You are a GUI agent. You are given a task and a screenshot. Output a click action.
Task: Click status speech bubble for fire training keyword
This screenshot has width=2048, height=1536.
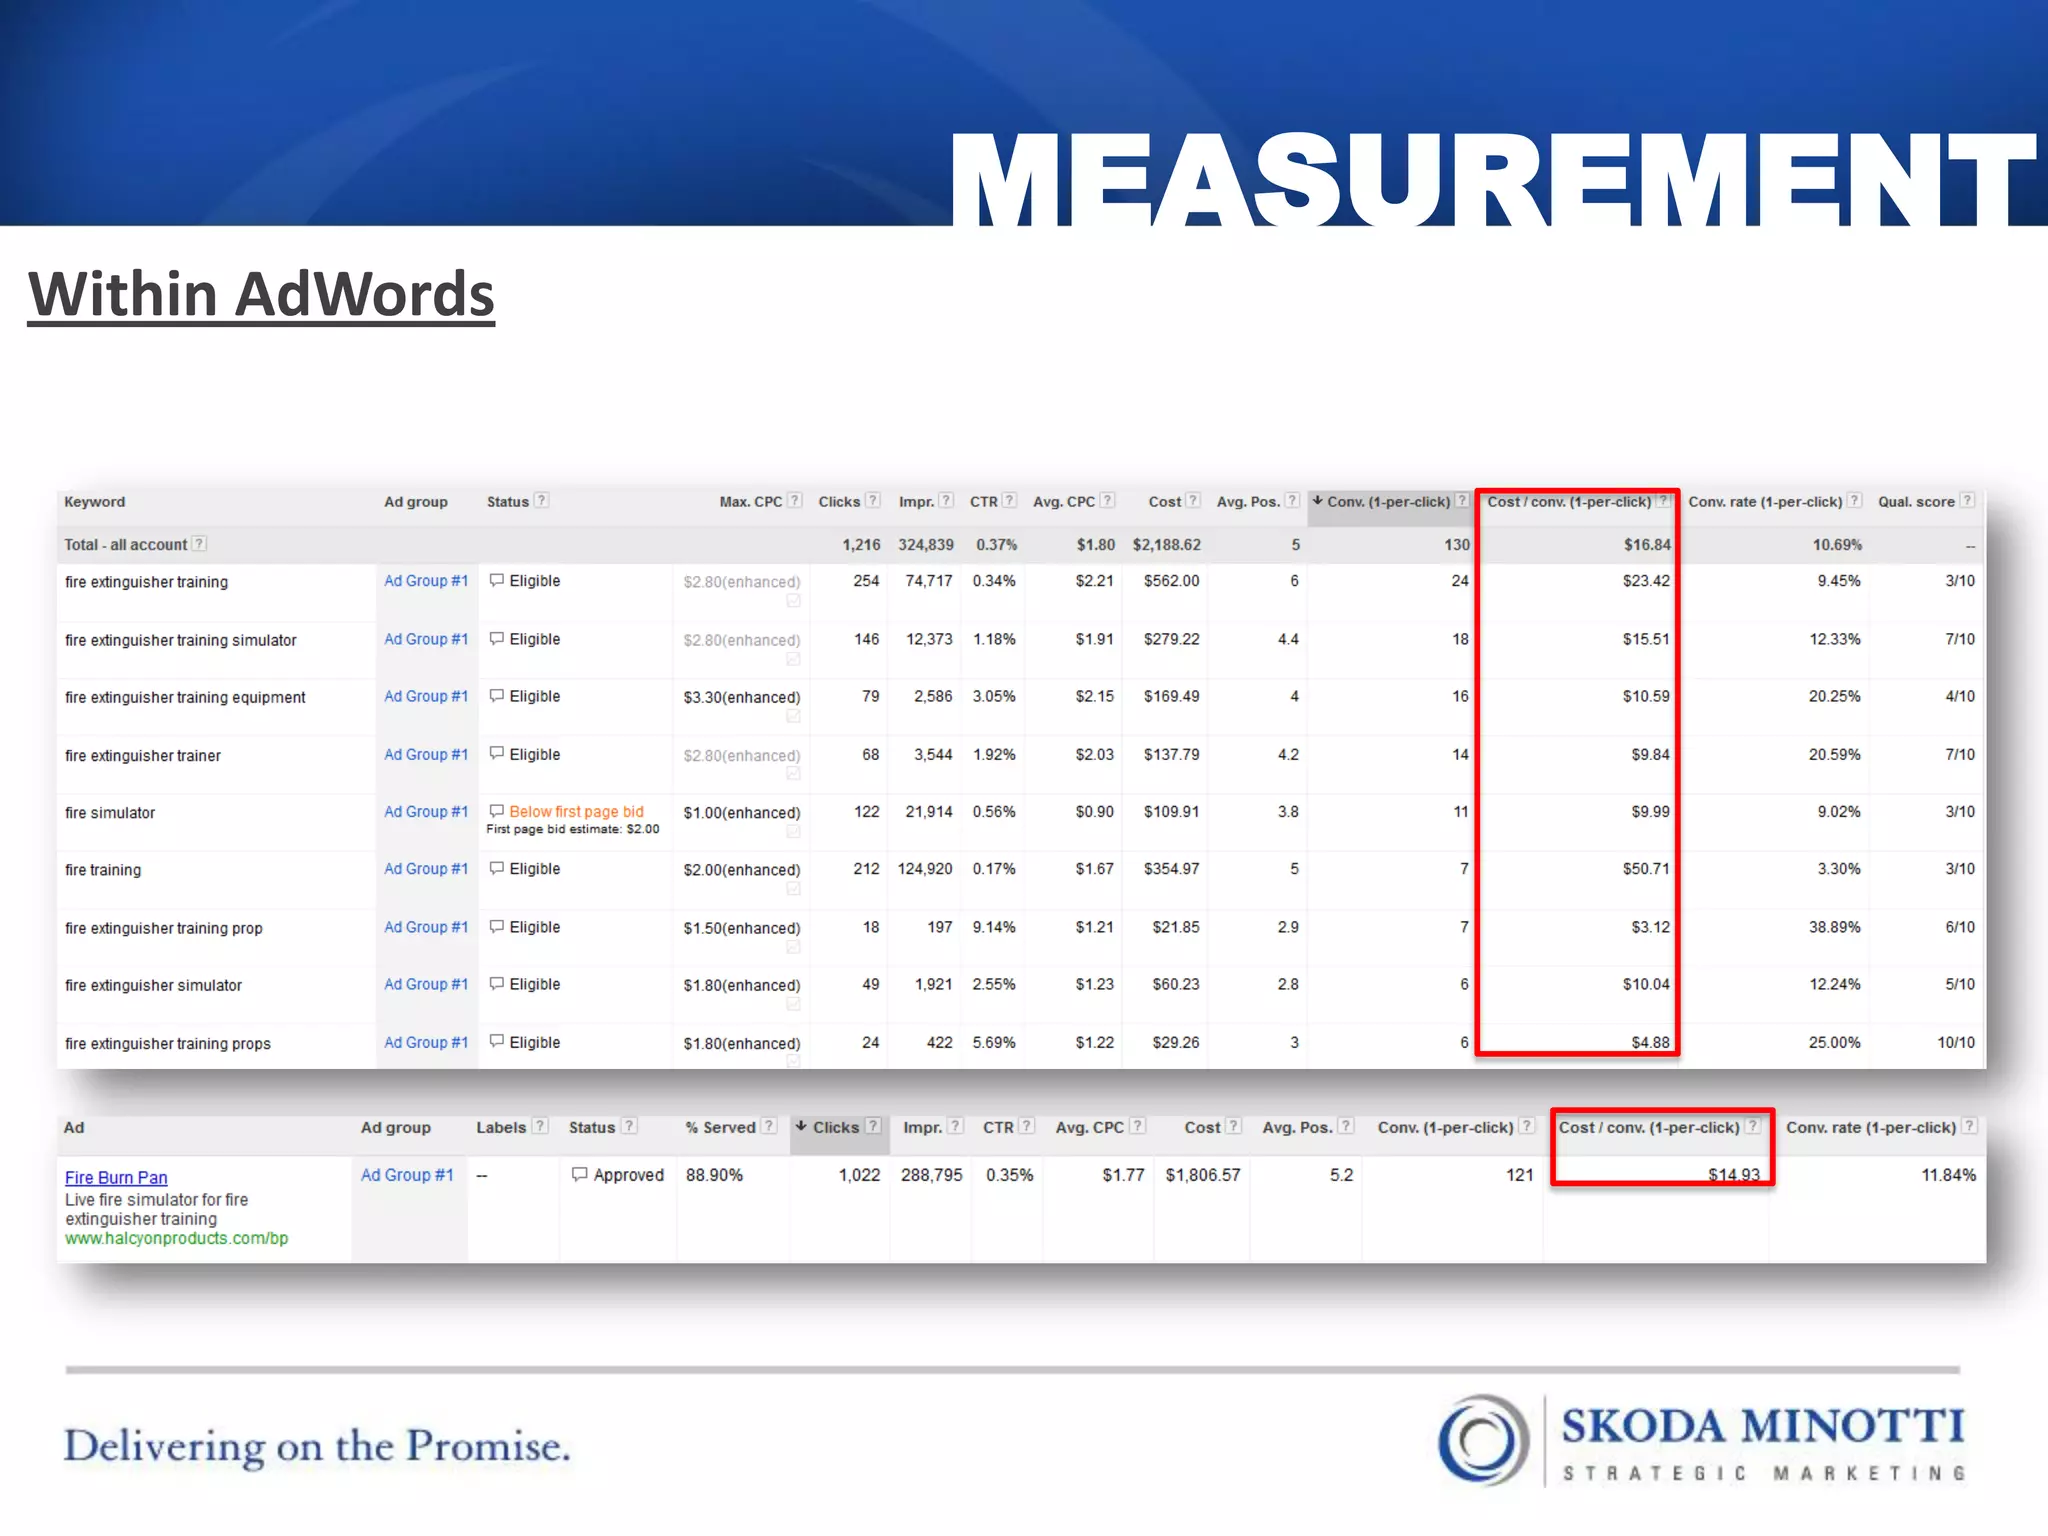coord(497,868)
